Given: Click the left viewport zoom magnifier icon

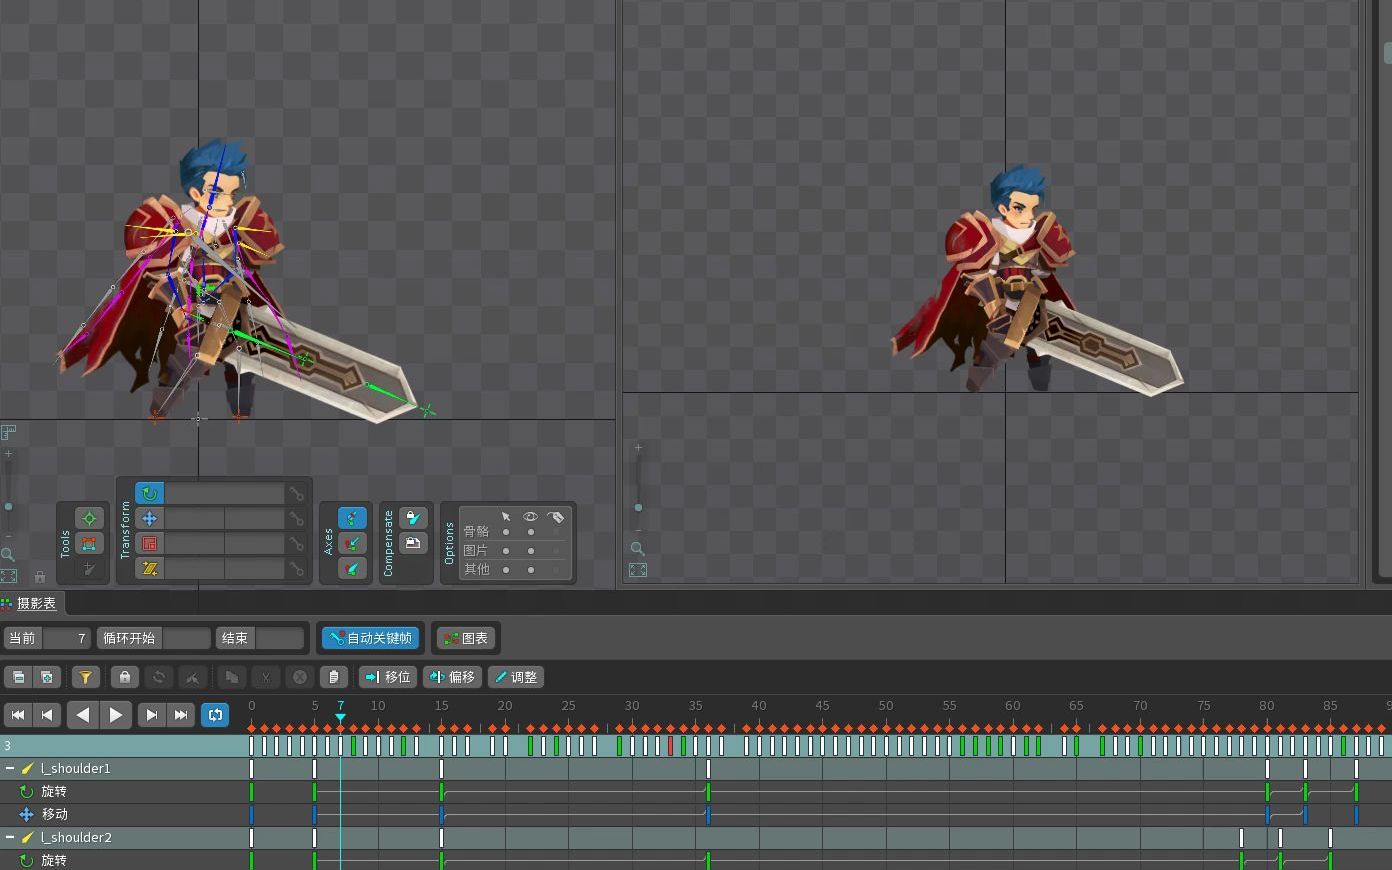Looking at the screenshot, I should [x=8, y=554].
